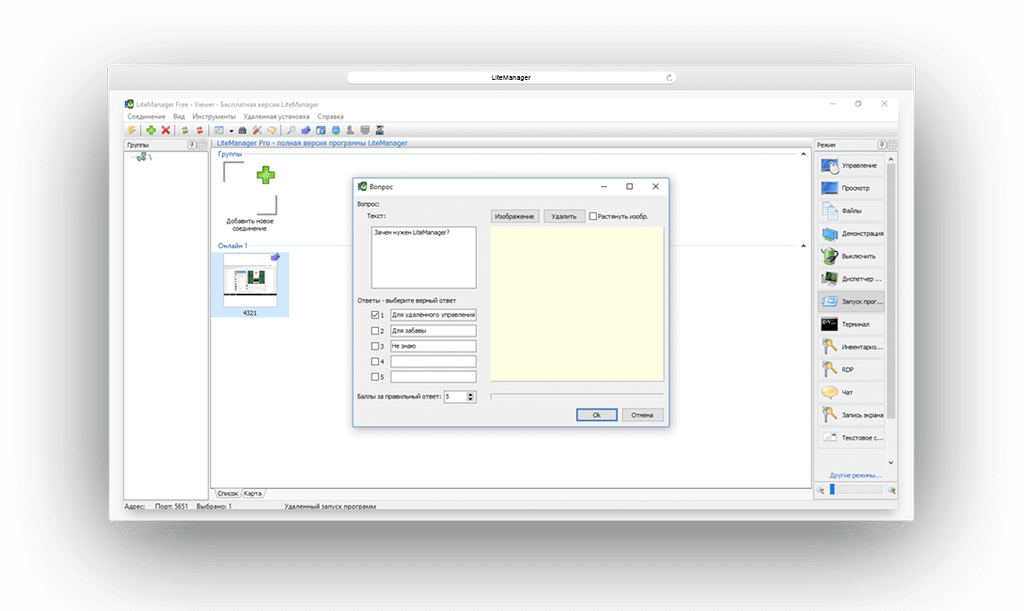Check answer 5 checkbox

pos(375,377)
